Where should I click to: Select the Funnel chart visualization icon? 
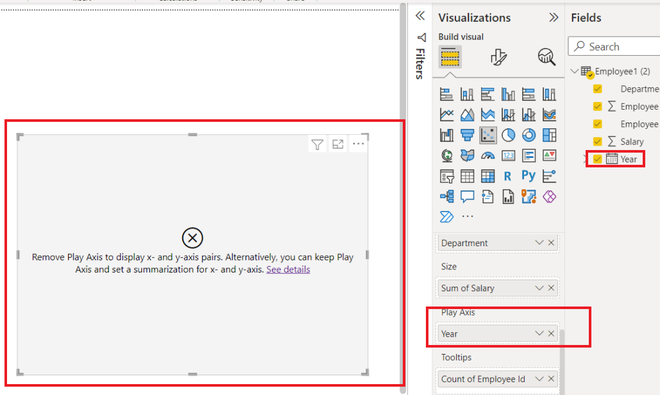pos(467,135)
